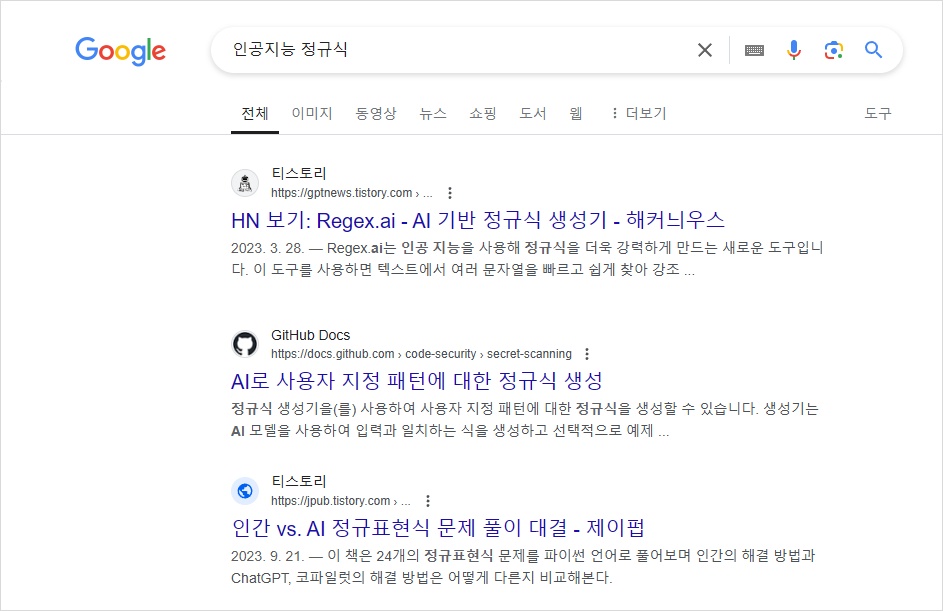This screenshot has width=943, height=611.
Task: Open 인간 vs. AI 정규표현식 문제 풀이 대결 link
Action: [x=438, y=528]
